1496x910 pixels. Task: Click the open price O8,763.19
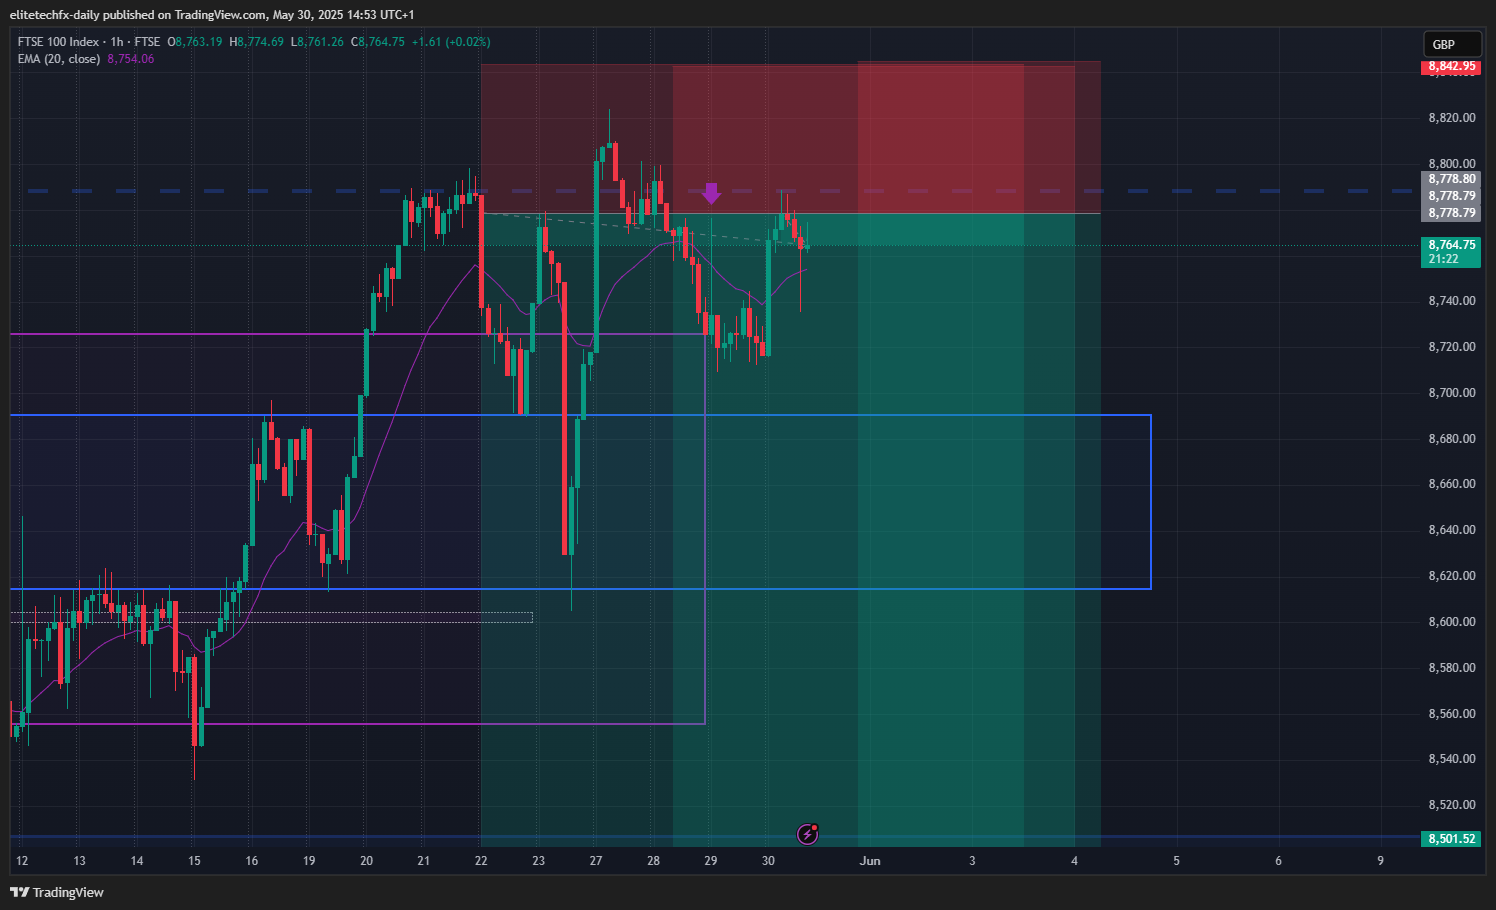tap(195, 42)
